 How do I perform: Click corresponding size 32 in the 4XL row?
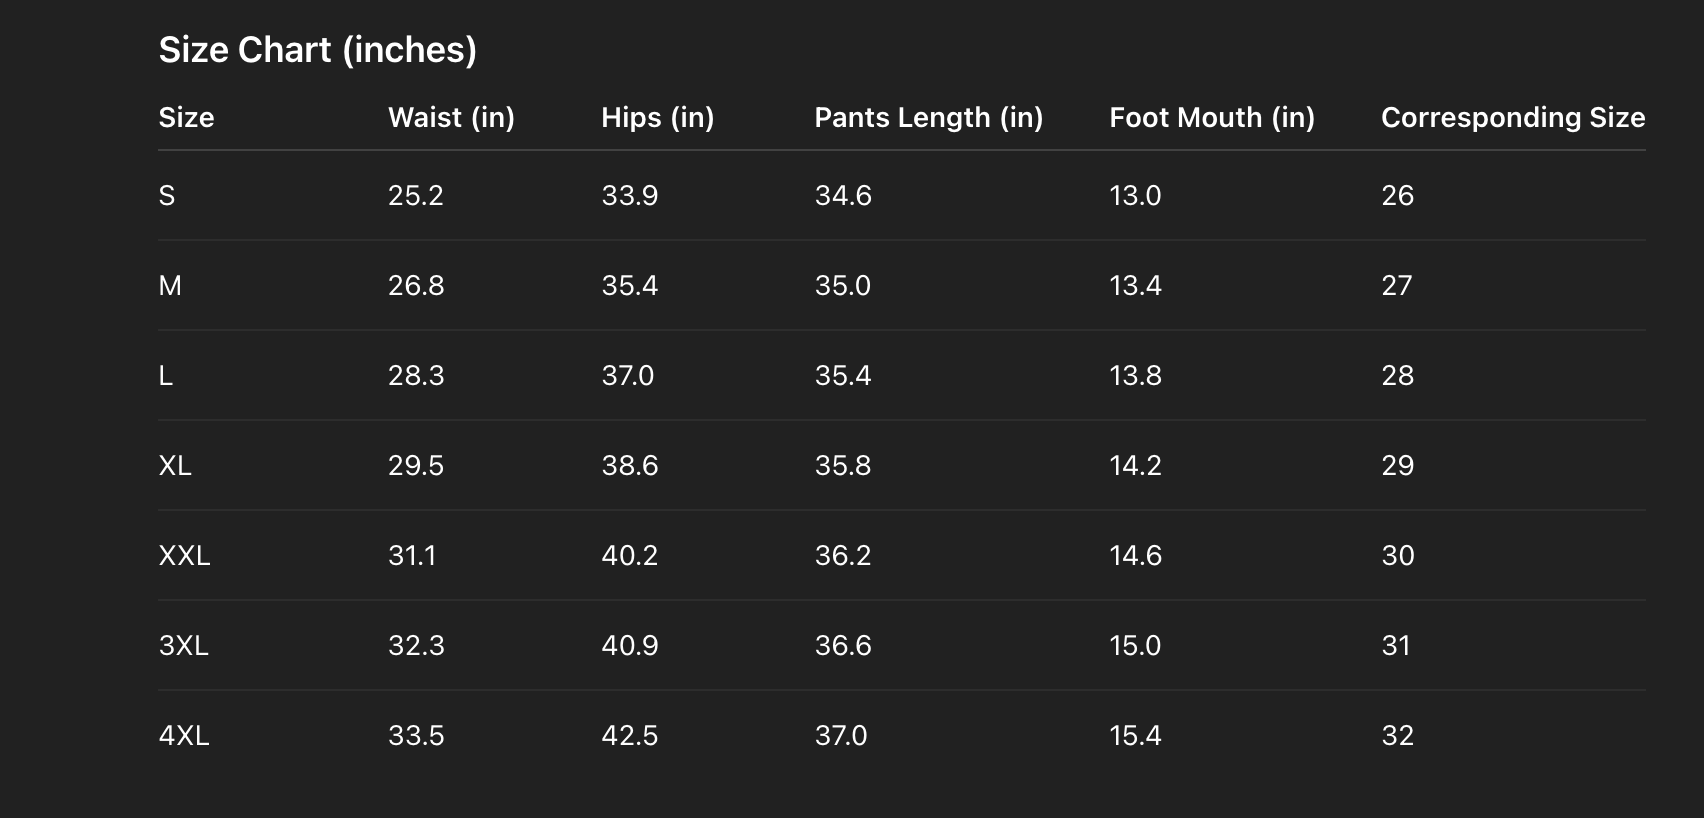(x=1397, y=736)
